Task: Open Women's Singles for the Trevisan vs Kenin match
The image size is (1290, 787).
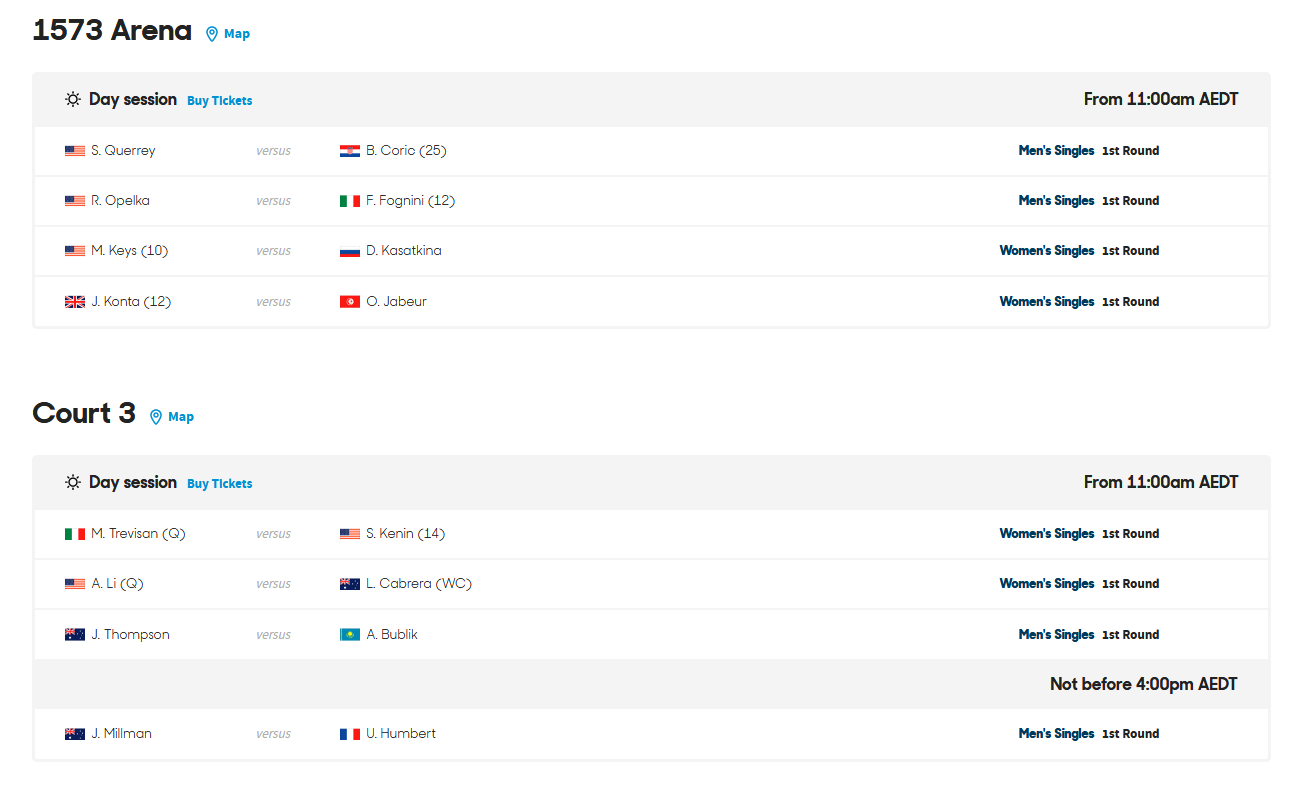Action: 1047,534
